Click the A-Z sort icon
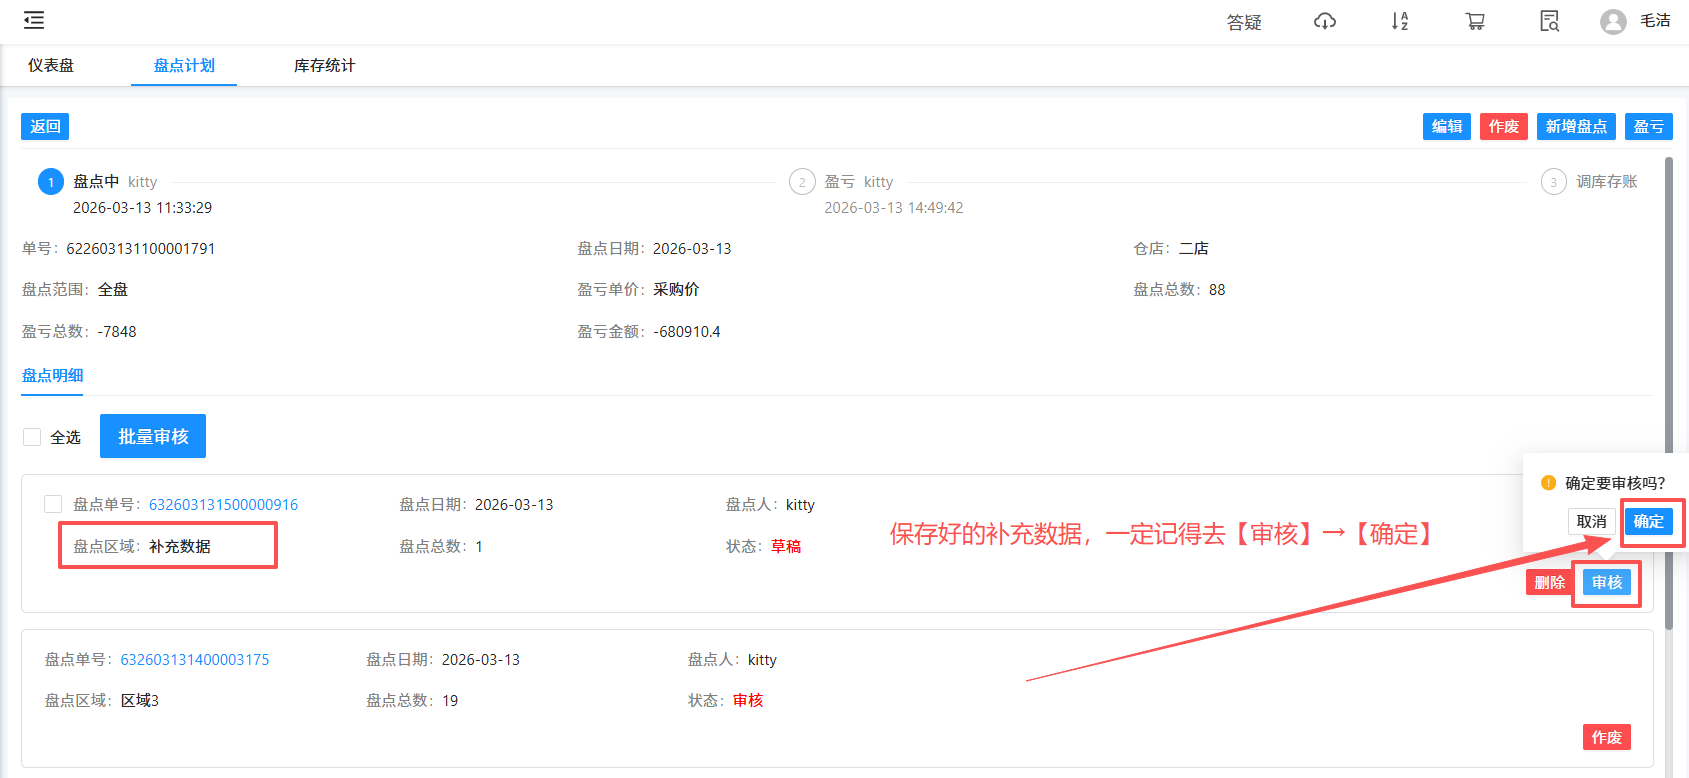The height and width of the screenshot is (778, 1689). (1399, 21)
